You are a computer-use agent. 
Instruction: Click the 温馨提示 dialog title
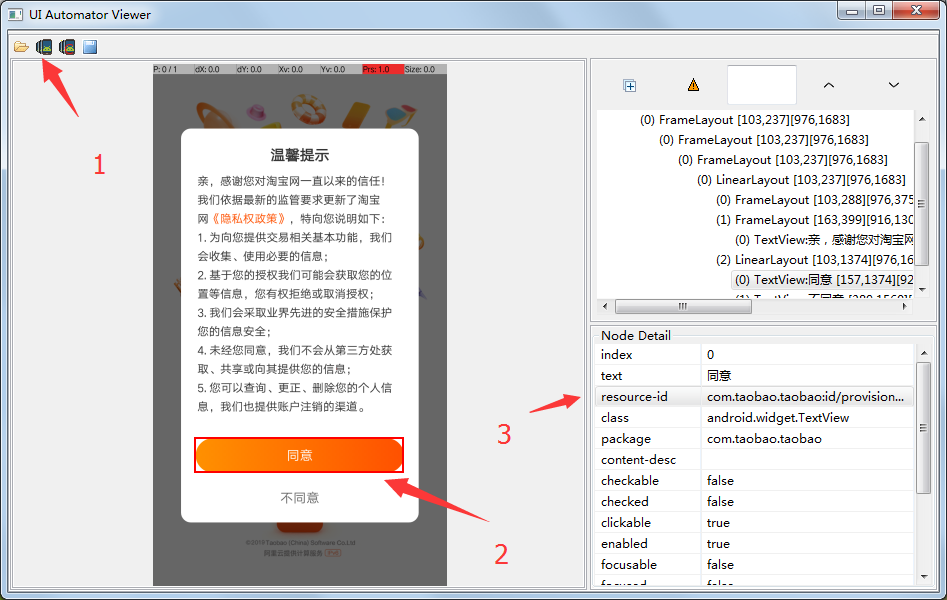coord(300,155)
